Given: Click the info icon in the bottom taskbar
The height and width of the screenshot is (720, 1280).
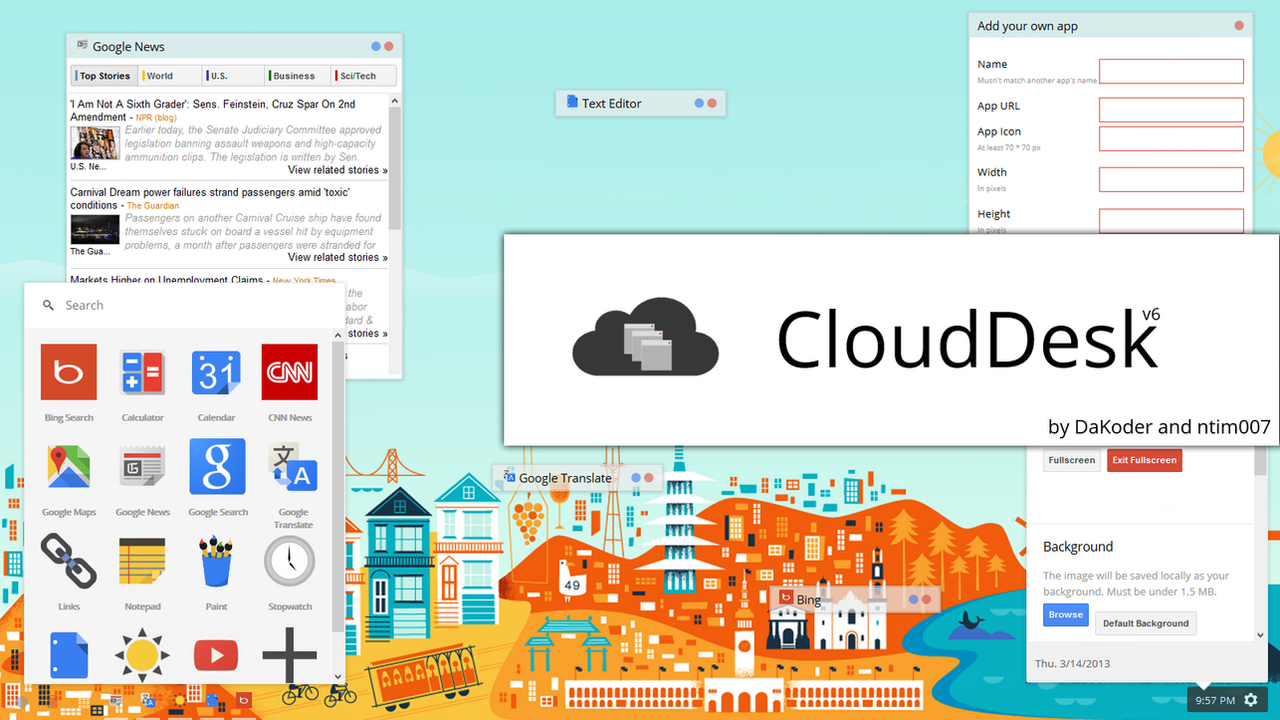Looking at the screenshot, I should [x=22, y=702].
